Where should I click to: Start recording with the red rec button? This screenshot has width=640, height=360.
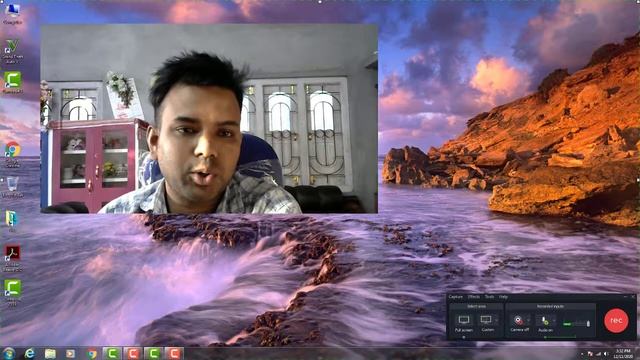[616, 321]
